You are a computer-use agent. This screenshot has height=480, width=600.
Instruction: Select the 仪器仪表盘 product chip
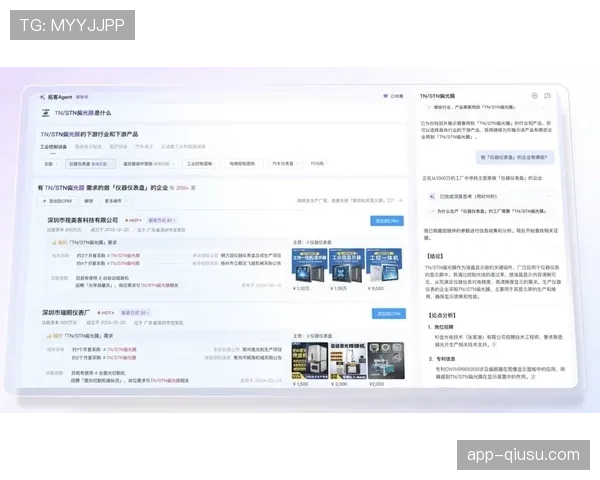90,164
